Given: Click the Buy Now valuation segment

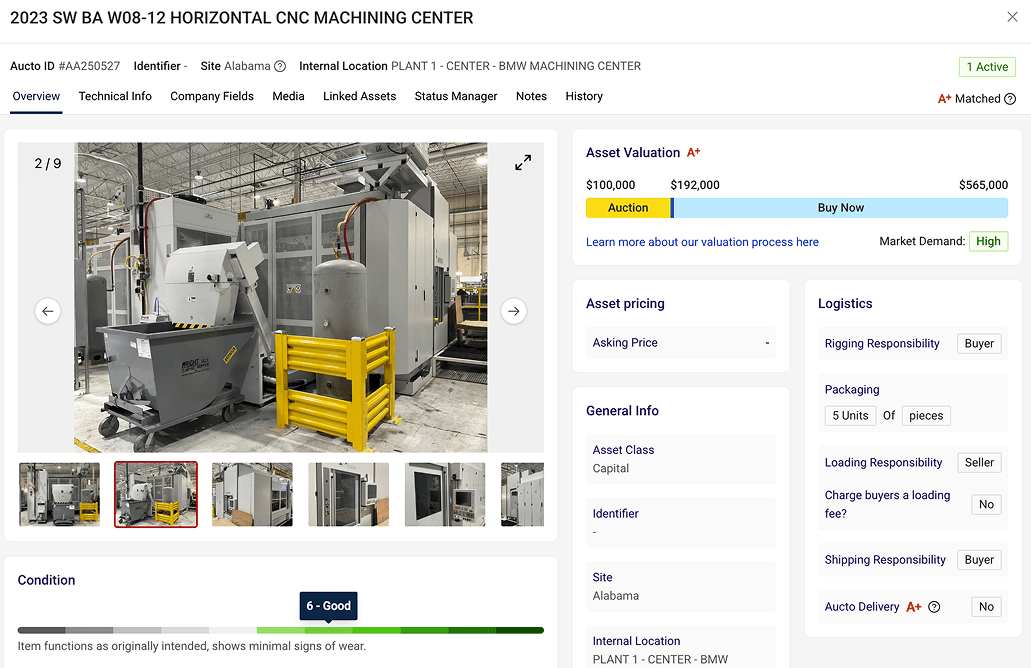Looking at the screenshot, I should pyautogui.click(x=843, y=207).
